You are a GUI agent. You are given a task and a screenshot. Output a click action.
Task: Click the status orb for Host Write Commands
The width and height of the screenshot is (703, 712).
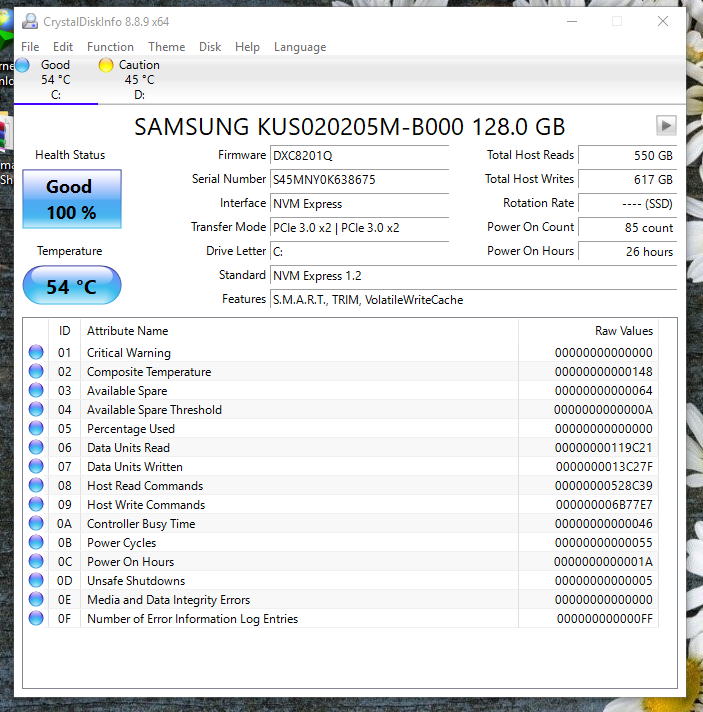(x=36, y=504)
